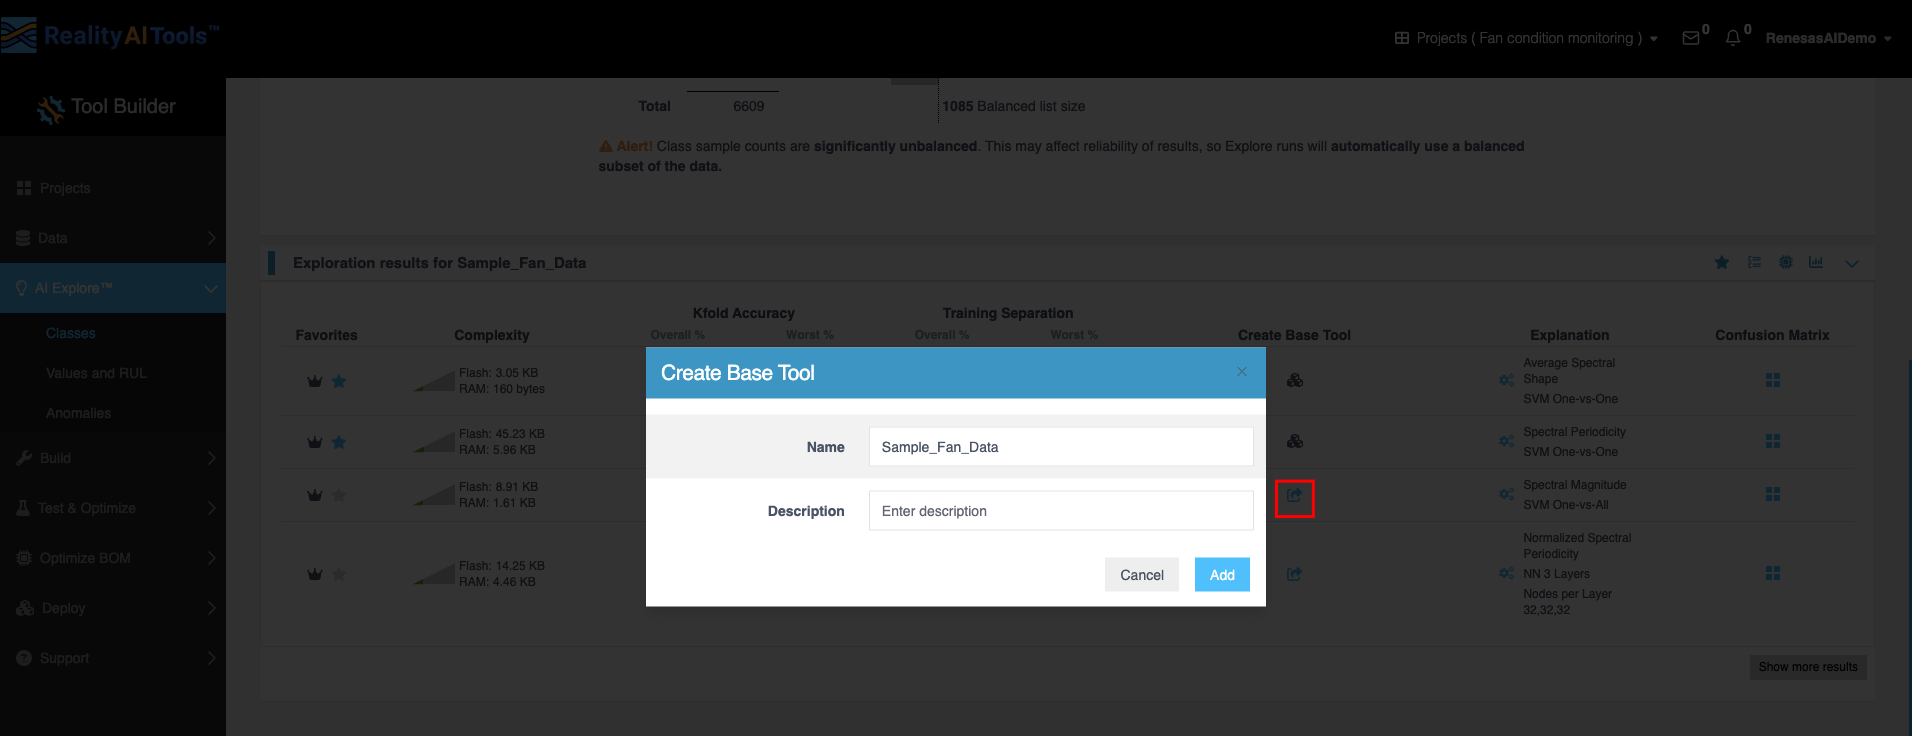Viewport: 1912px width, 736px height.
Task: Click the complexity triangle for Flash 45.23 KB
Action: [435, 442]
